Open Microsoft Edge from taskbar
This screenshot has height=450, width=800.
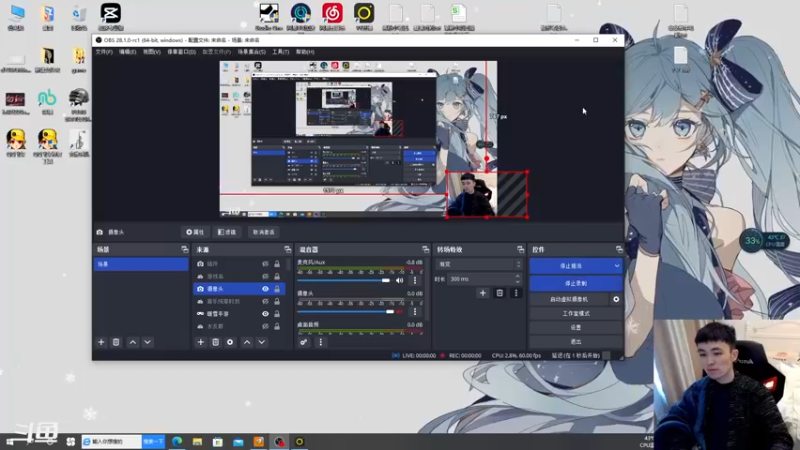177,441
